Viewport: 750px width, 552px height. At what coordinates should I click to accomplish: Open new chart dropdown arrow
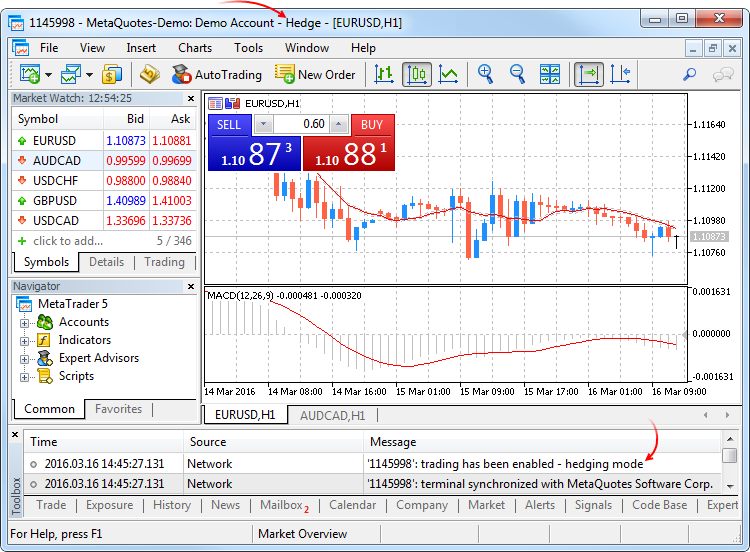[x=47, y=75]
